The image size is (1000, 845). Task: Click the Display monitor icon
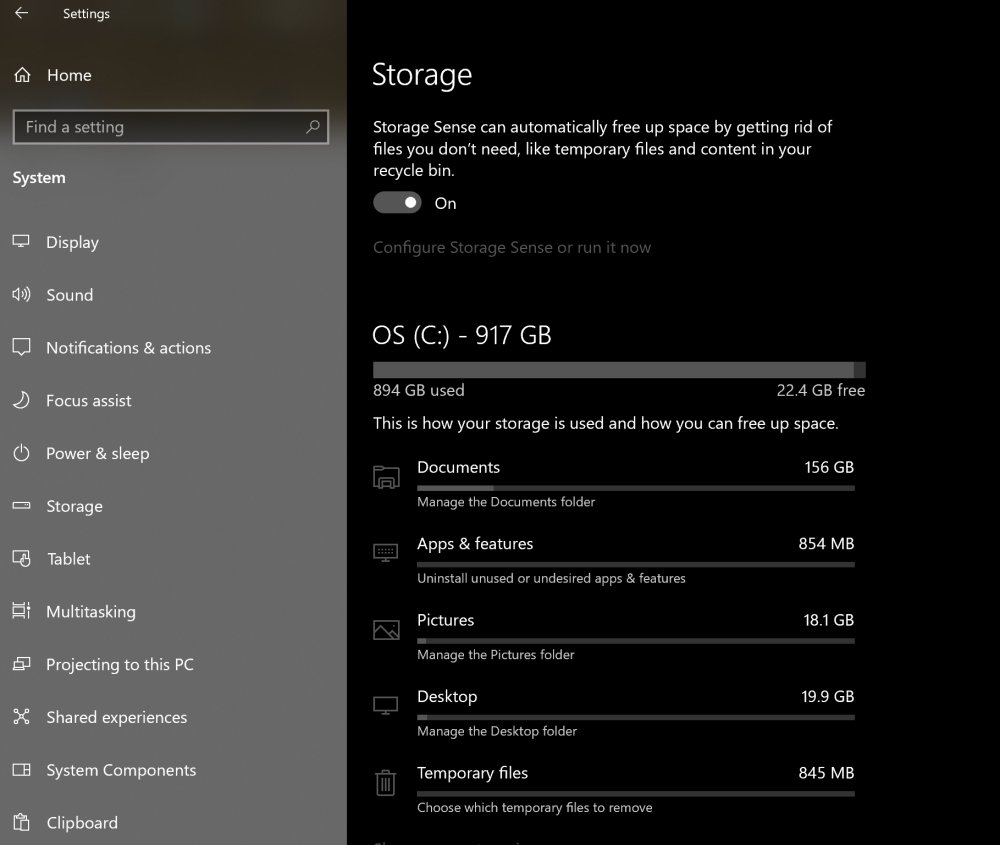coord(21,242)
